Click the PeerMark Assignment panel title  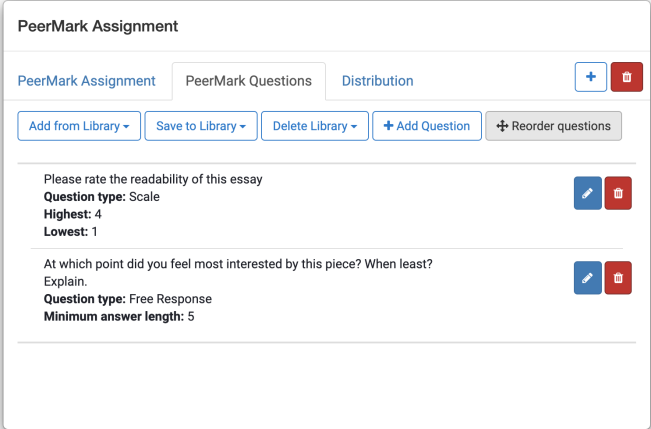98,26
